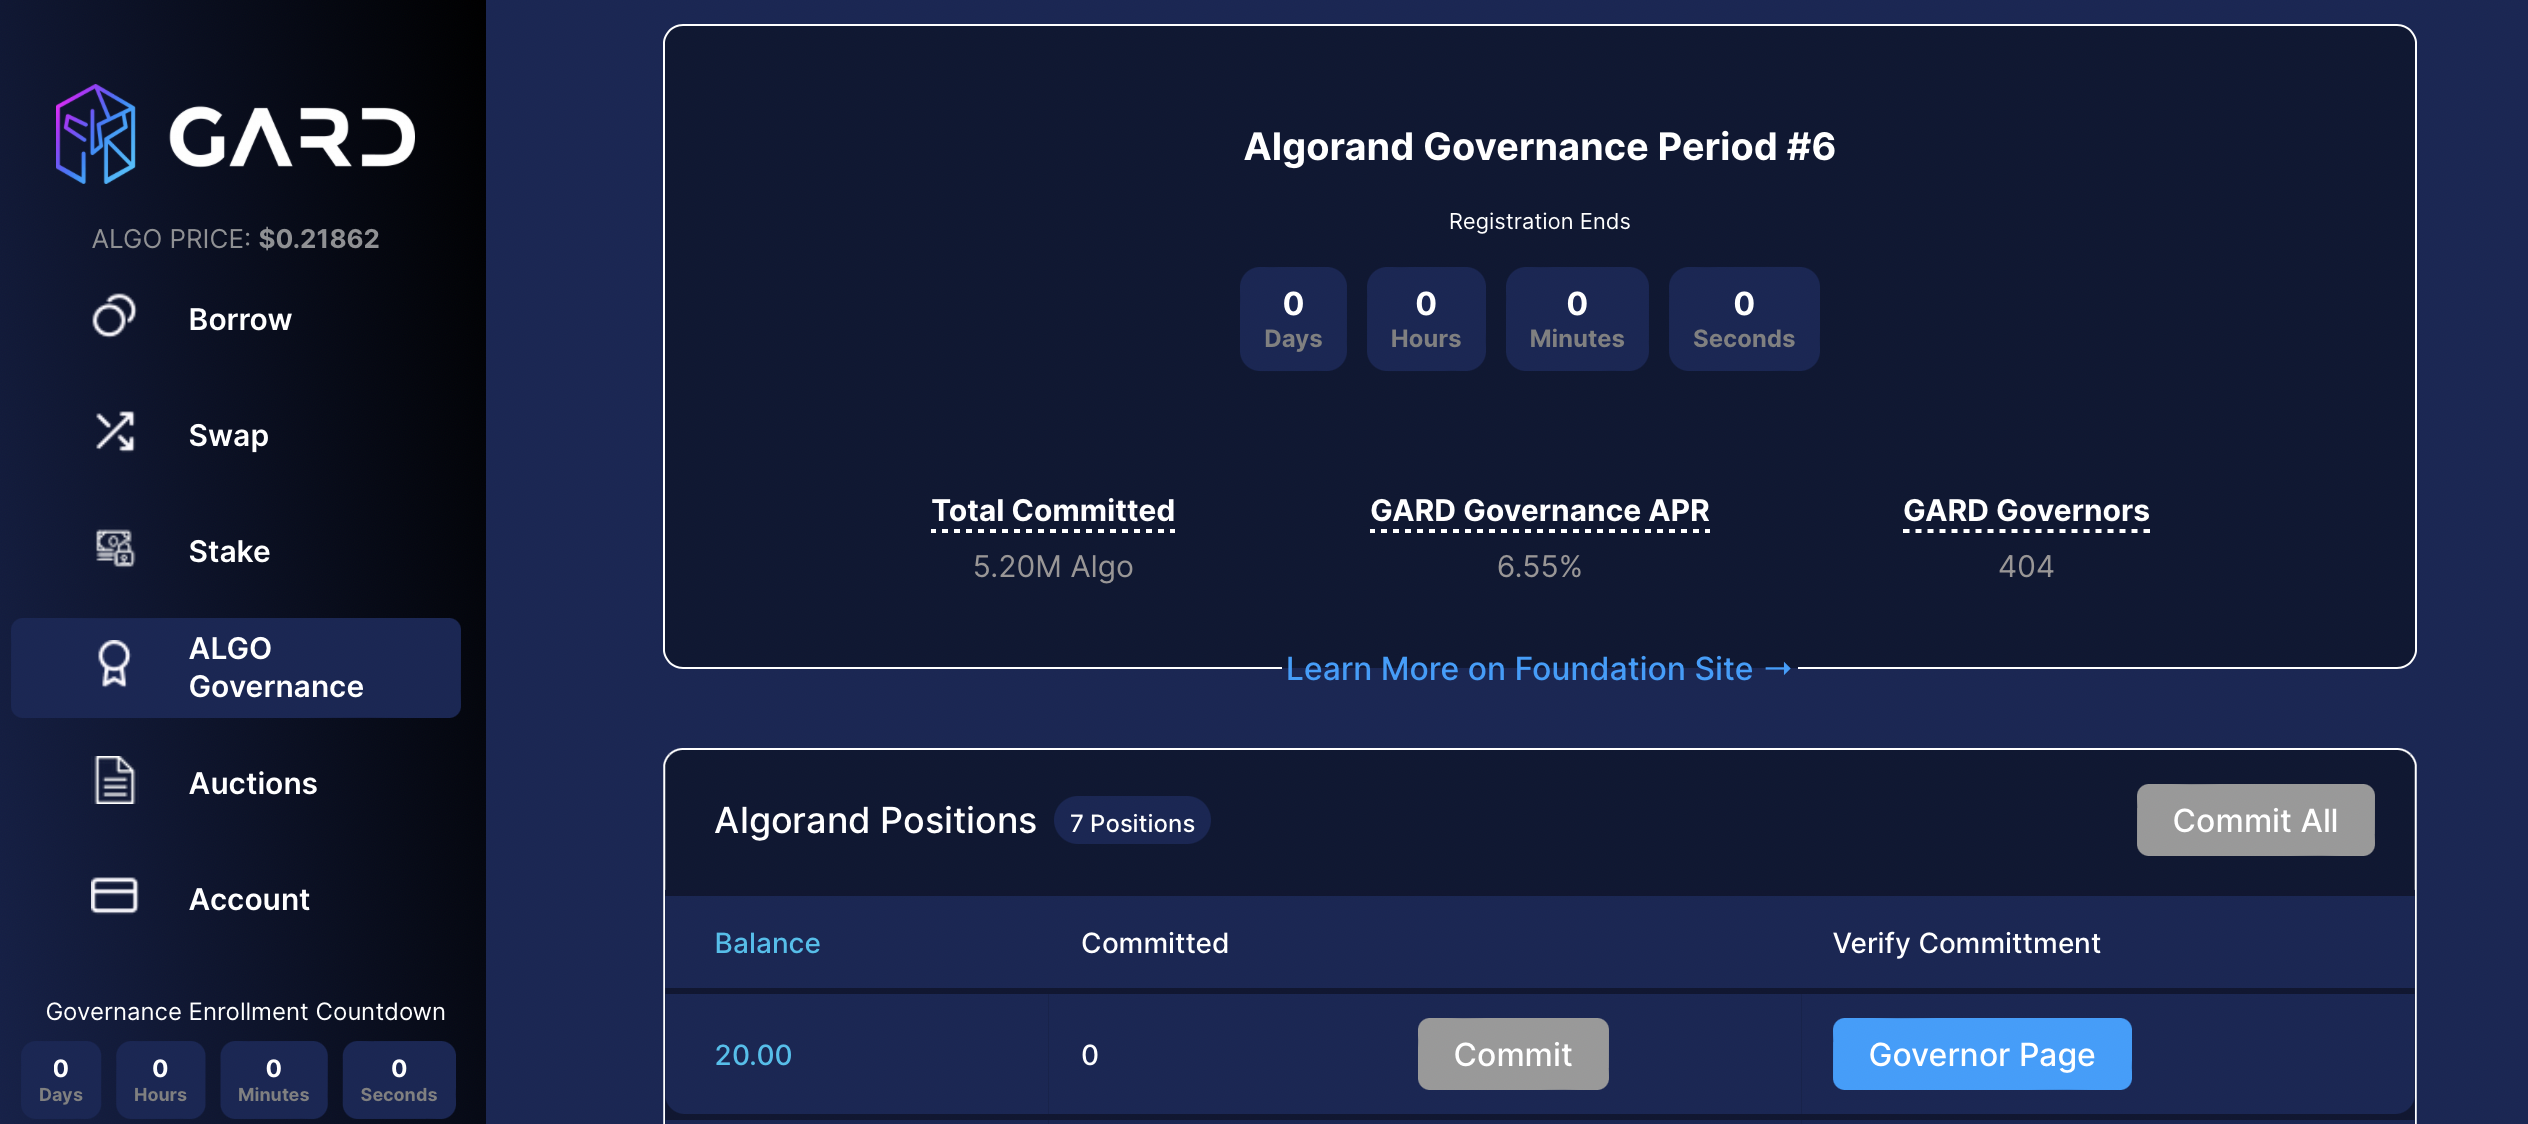Click the main Days countdown box

click(1293, 319)
